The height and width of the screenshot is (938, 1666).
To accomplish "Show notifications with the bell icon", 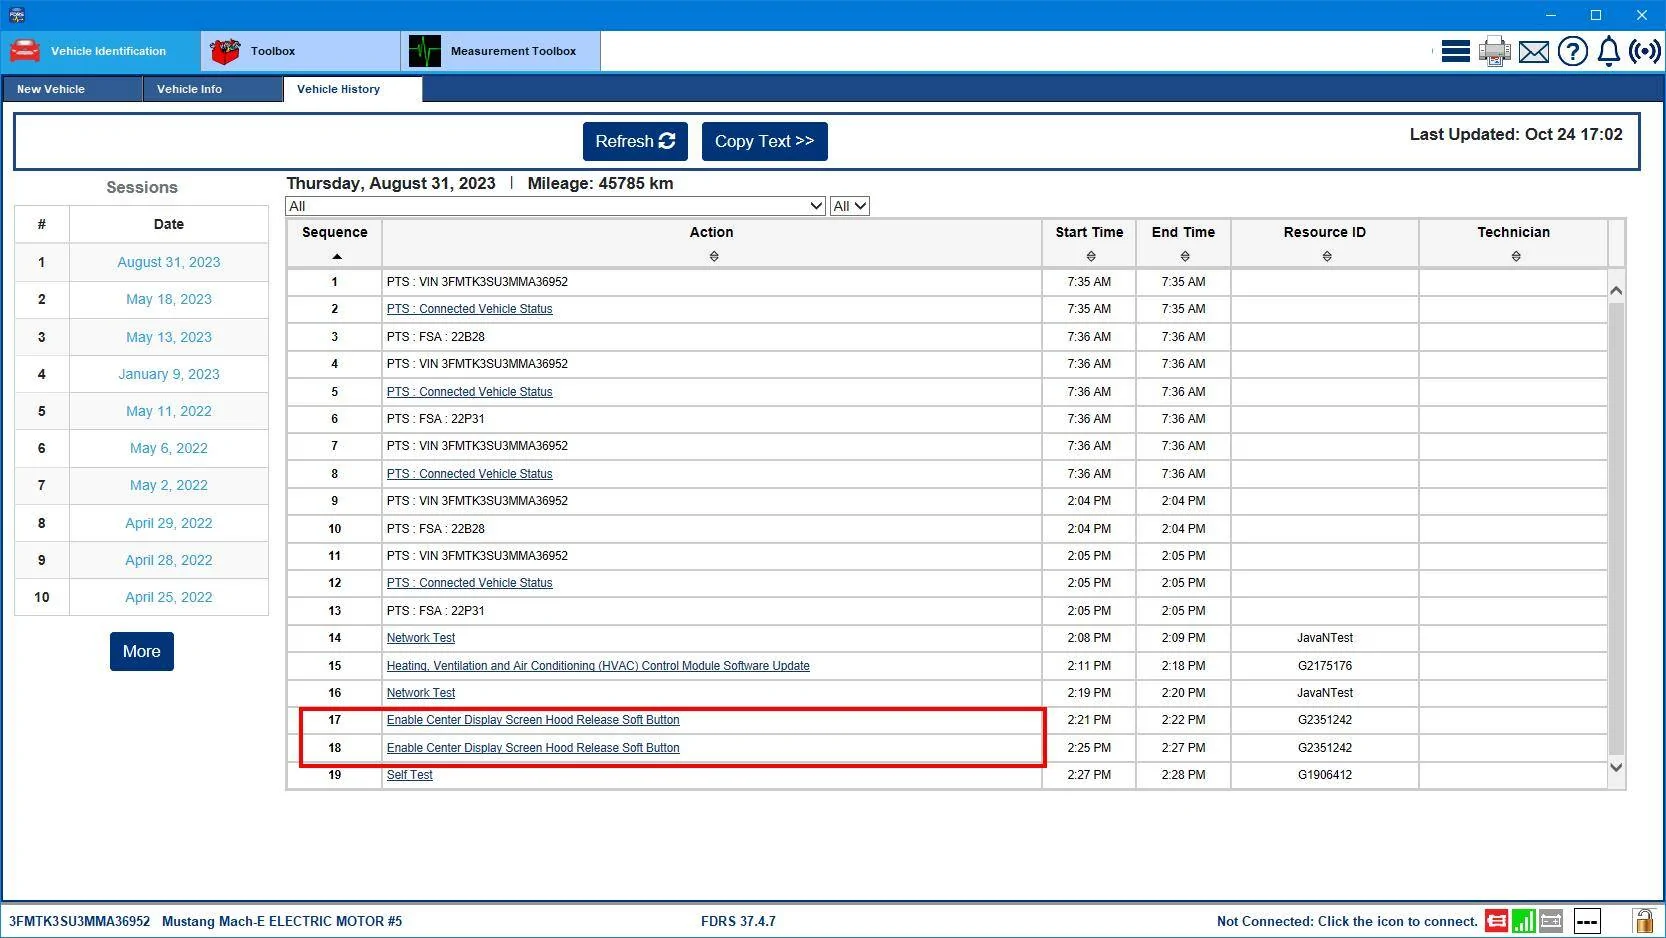I will pos(1608,51).
